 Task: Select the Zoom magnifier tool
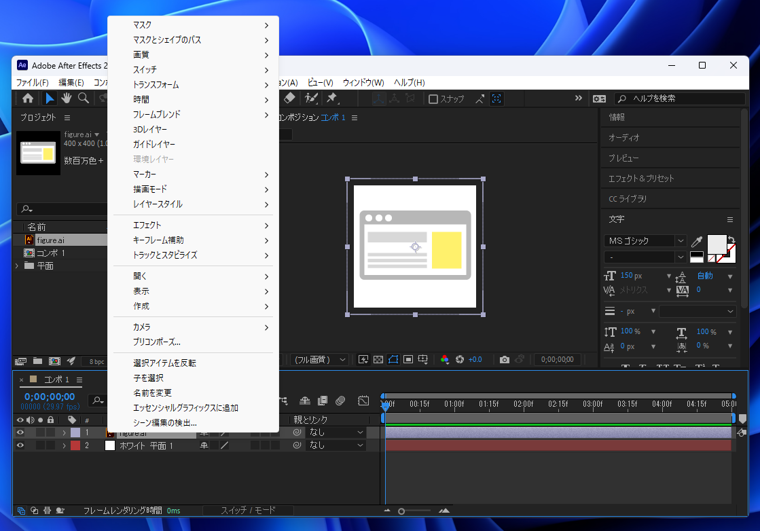83,98
